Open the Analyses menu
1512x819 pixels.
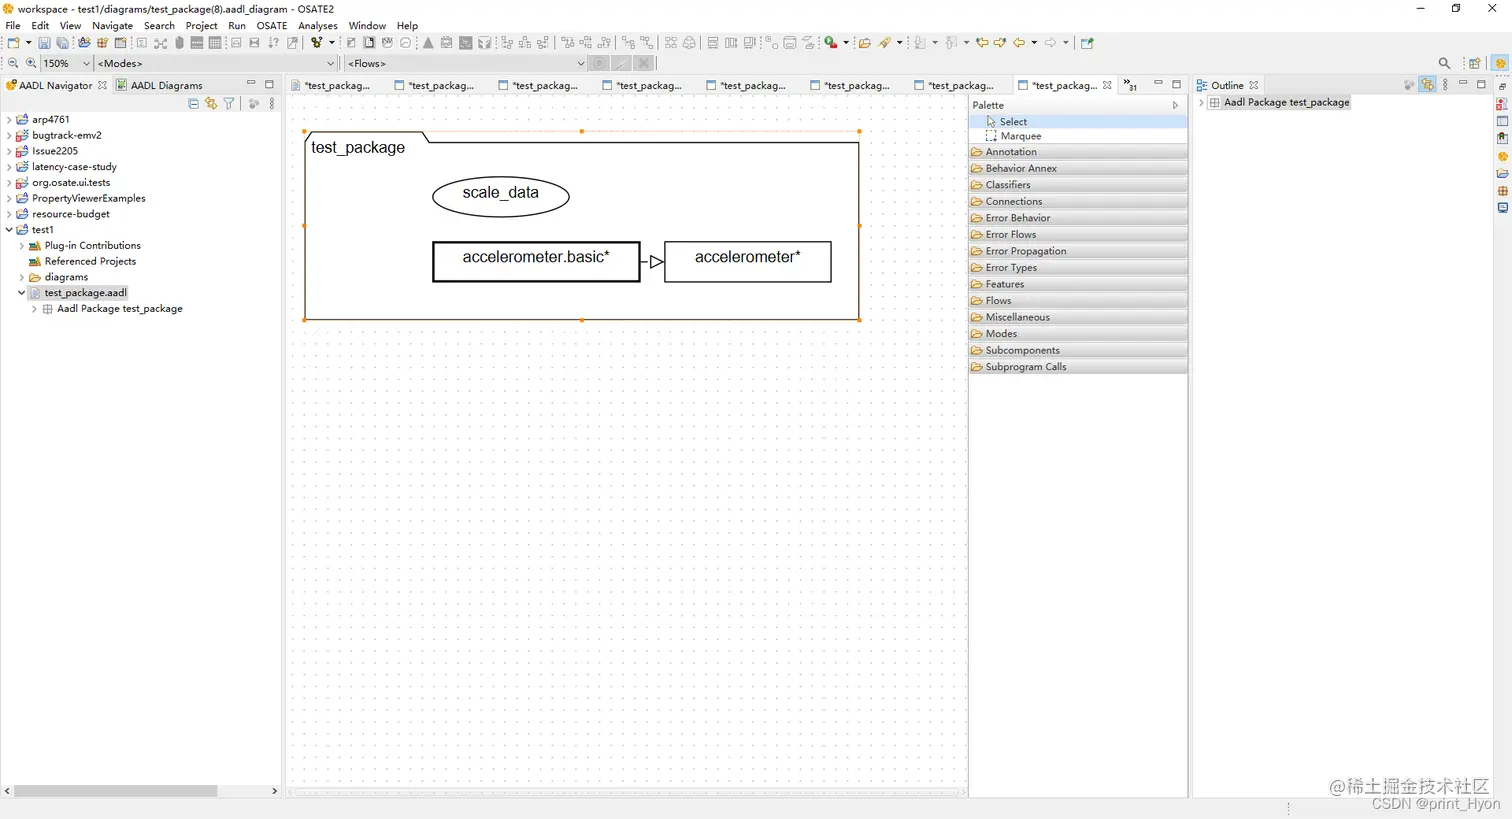(x=318, y=25)
